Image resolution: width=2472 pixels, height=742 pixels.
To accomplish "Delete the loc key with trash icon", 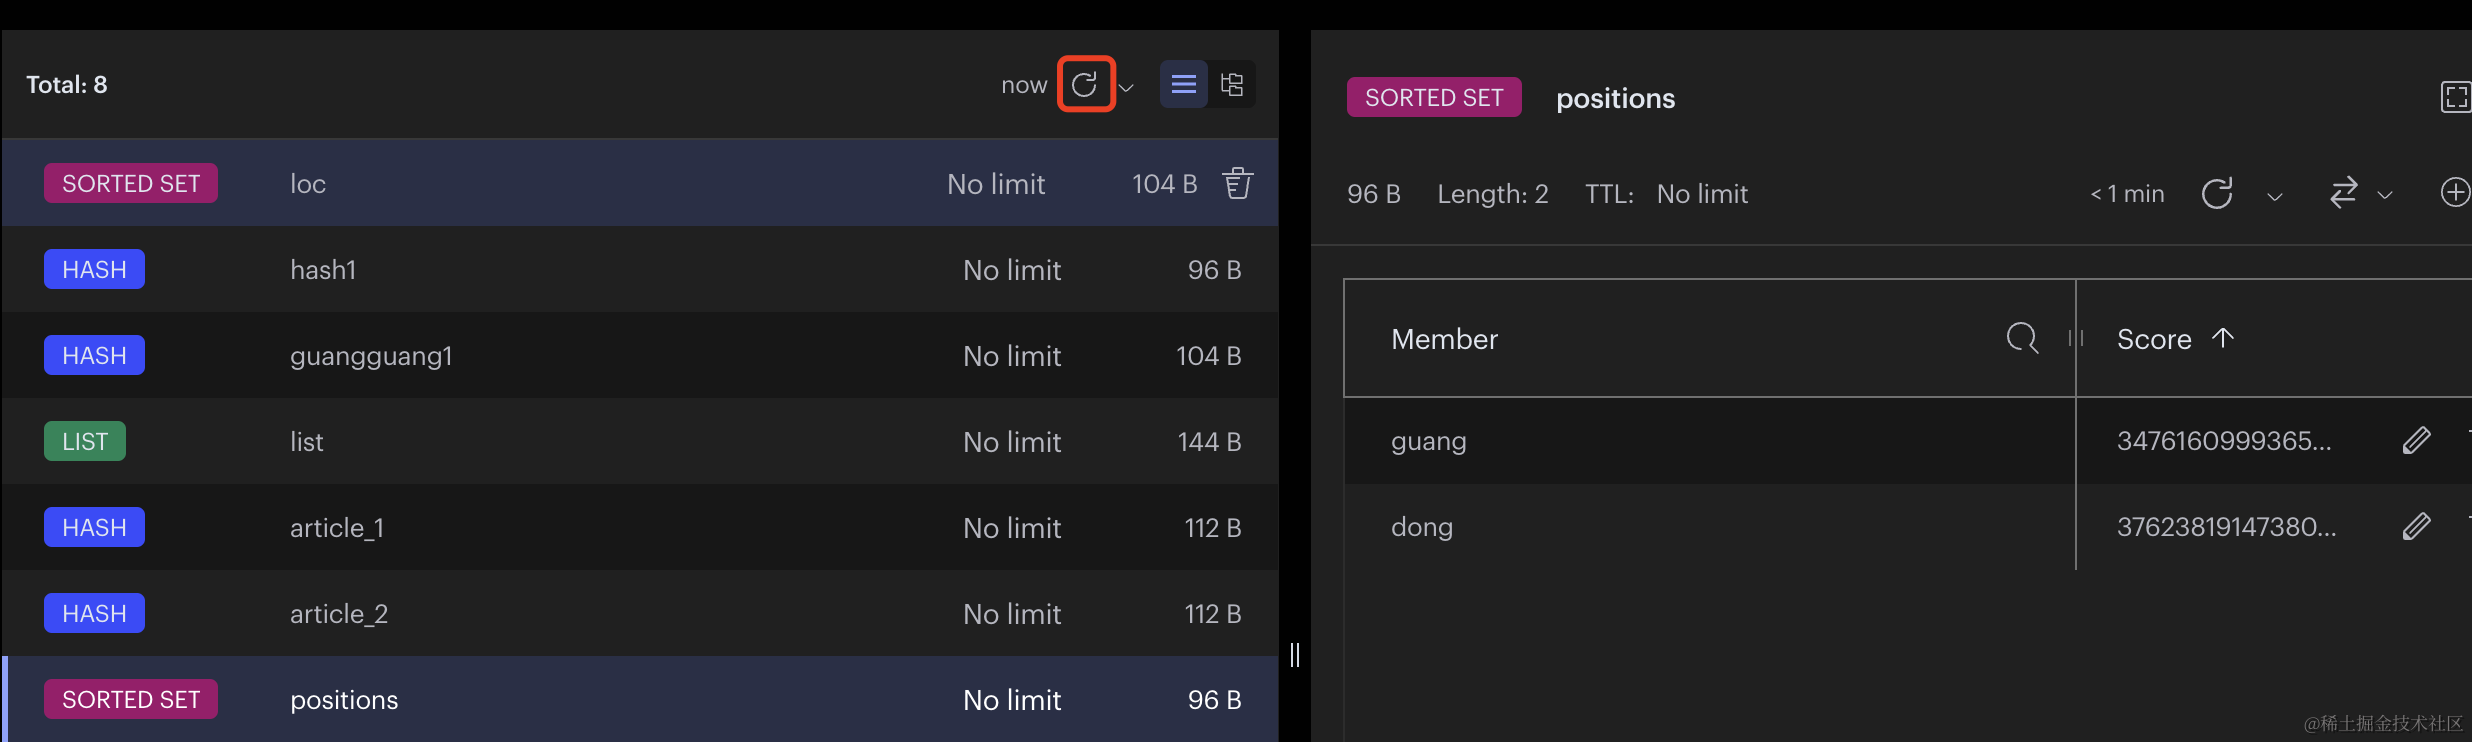I will pyautogui.click(x=1237, y=183).
